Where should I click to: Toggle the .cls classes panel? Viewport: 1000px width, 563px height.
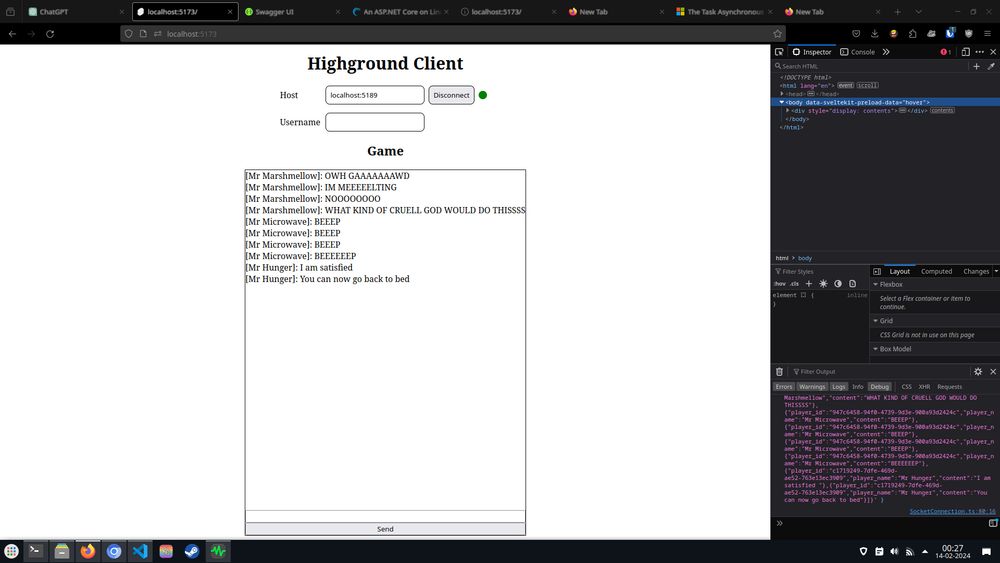794,284
